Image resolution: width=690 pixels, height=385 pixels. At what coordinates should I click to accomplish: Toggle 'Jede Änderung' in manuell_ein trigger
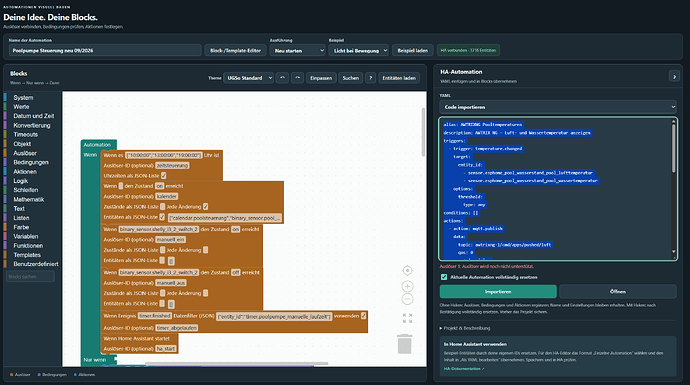click(206, 250)
